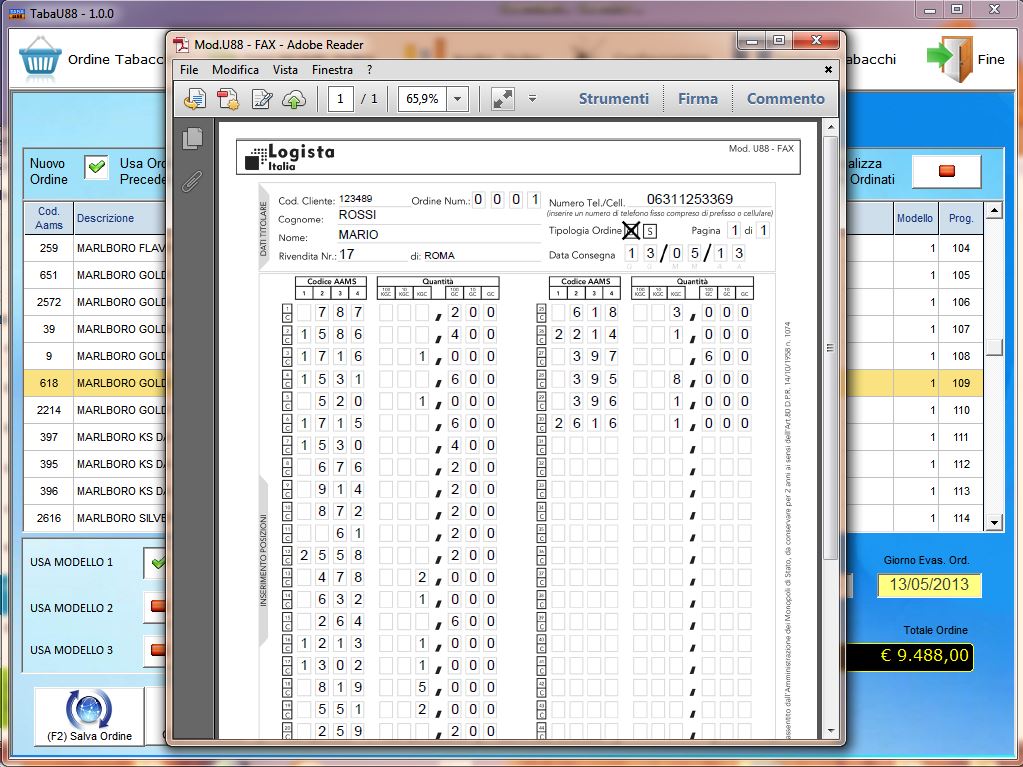Click the Prog. cell 114

pos(960,518)
